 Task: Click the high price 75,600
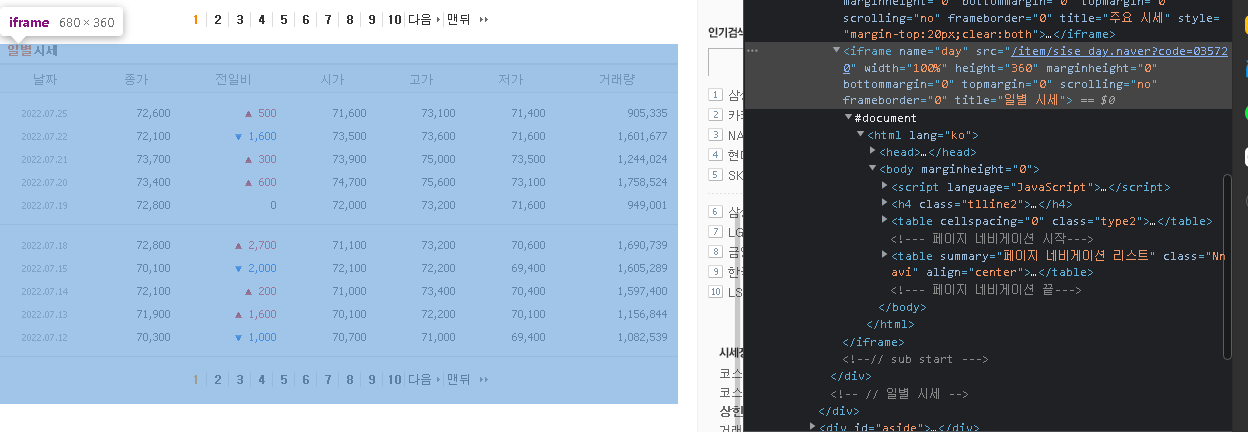coord(439,183)
